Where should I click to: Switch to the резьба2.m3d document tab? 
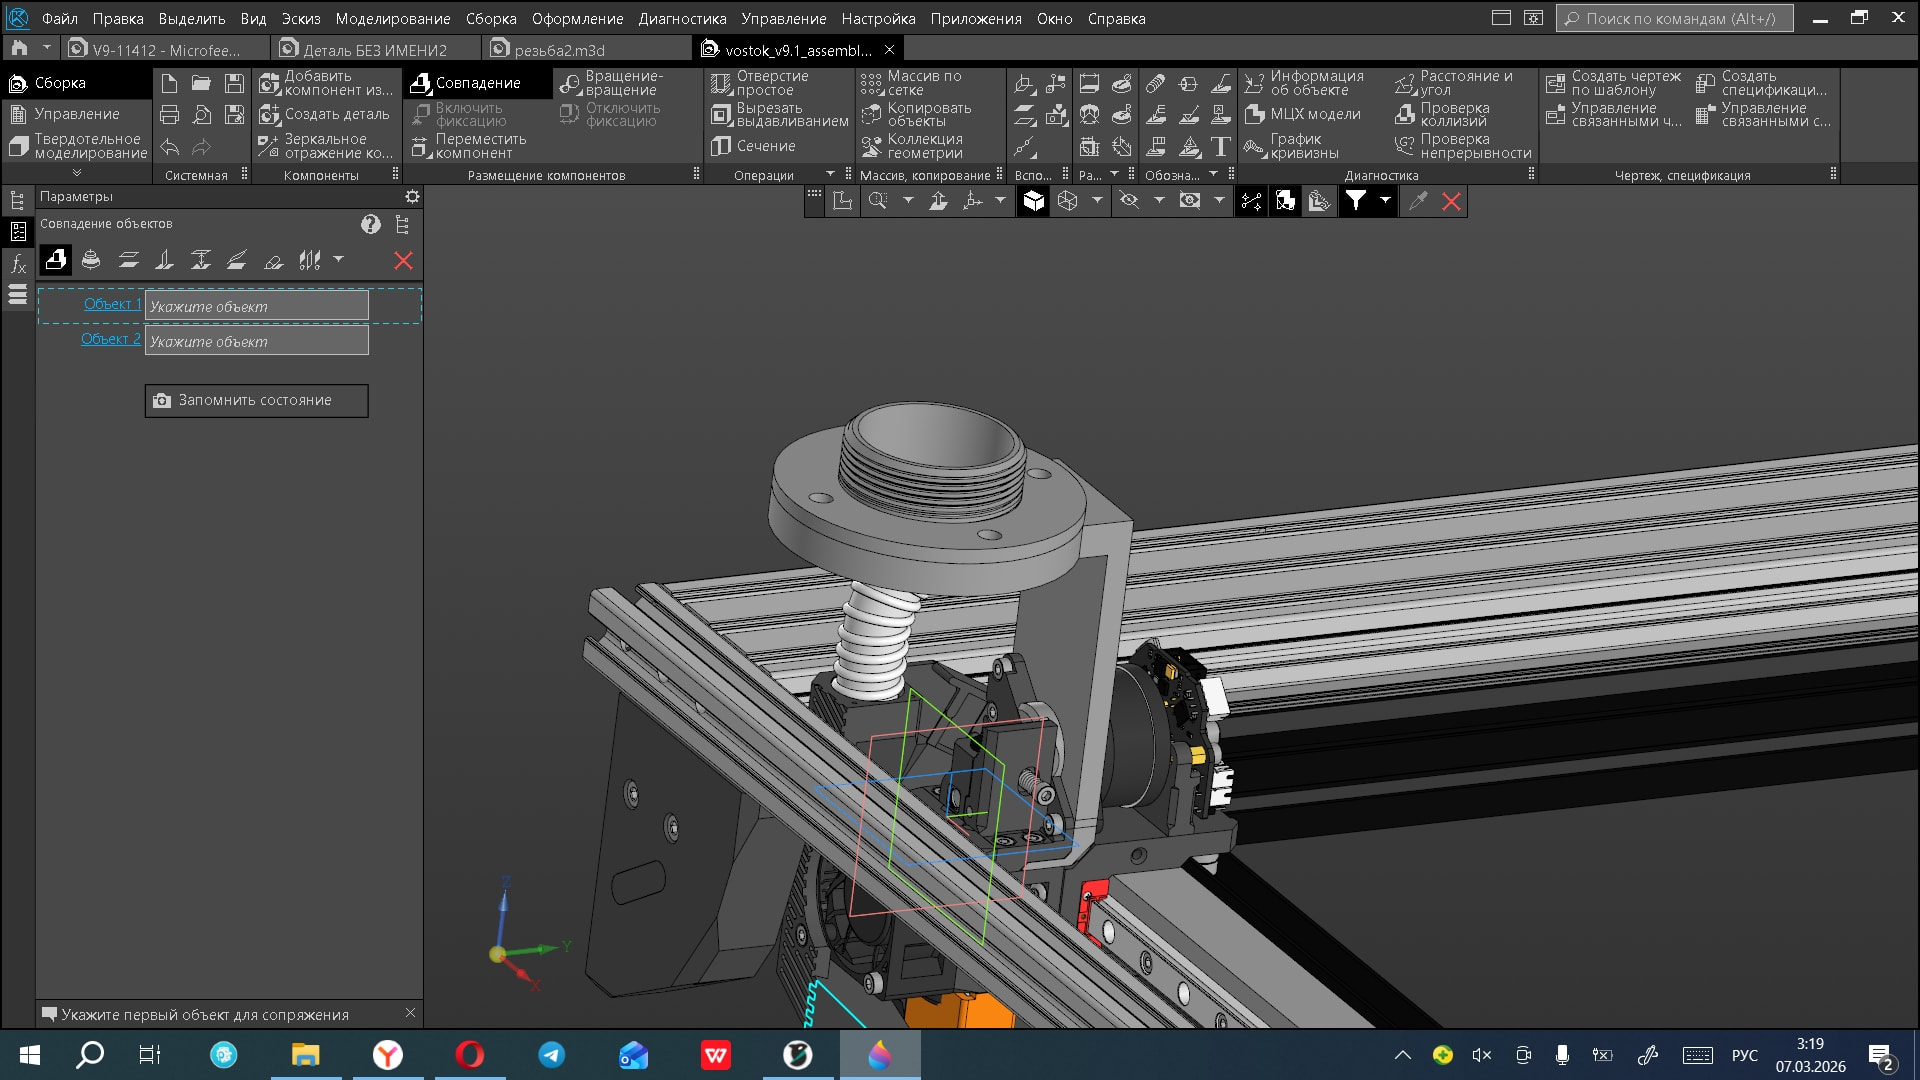[x=559, y=50]
